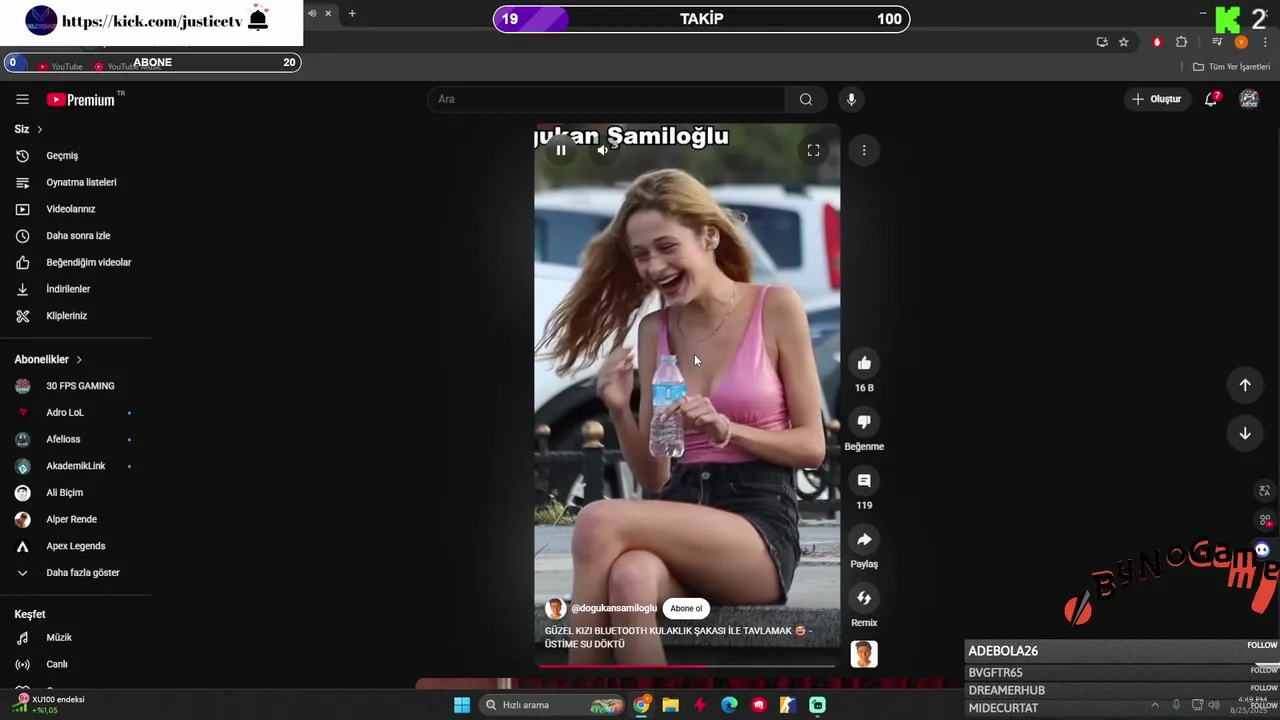Close the current browser tab

[x=328, y=14]
